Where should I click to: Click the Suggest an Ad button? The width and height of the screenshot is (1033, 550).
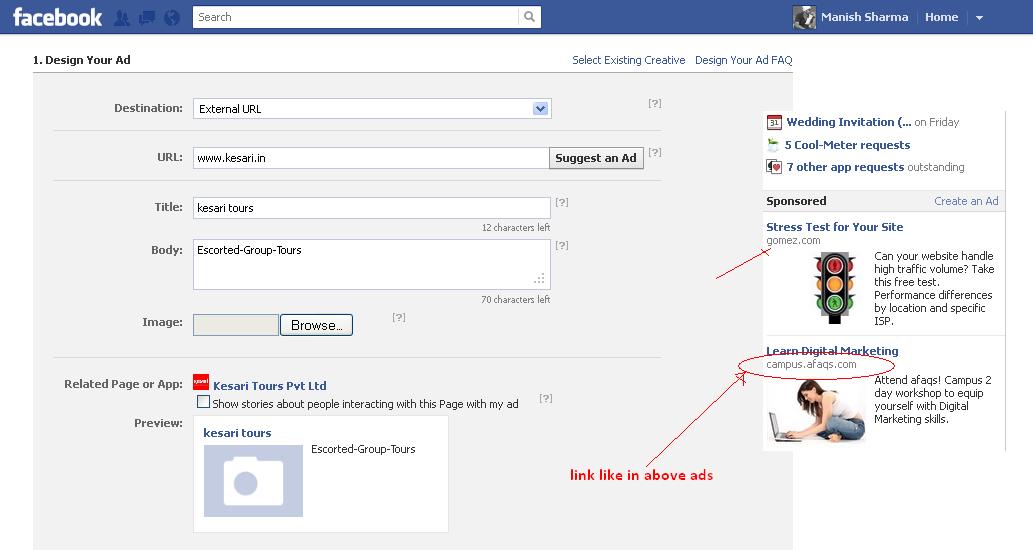click(x=596, y=158)
